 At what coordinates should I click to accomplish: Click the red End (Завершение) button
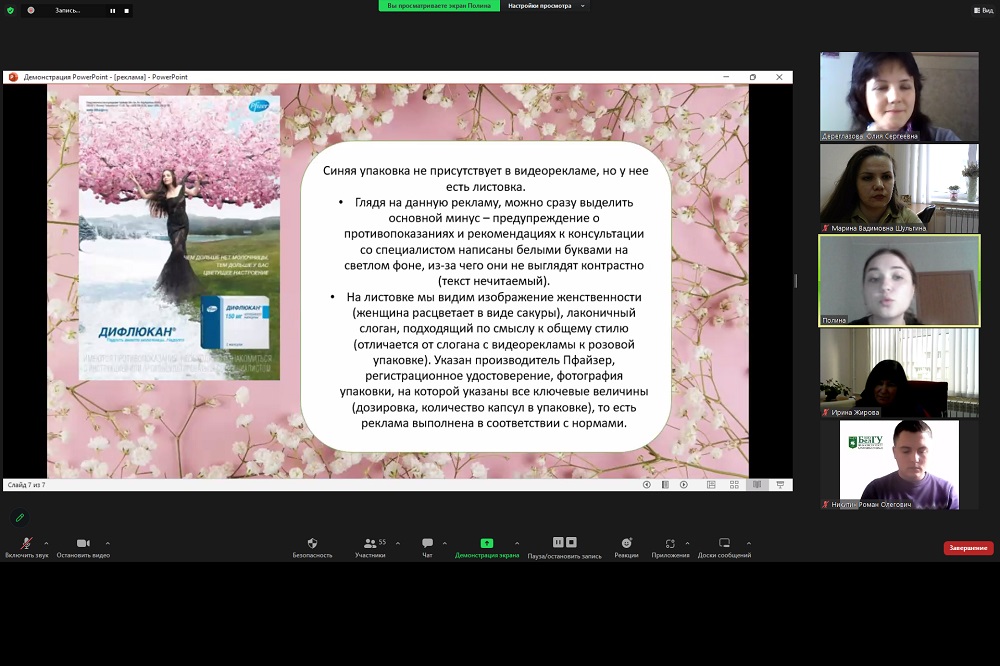tap(968, 548)
